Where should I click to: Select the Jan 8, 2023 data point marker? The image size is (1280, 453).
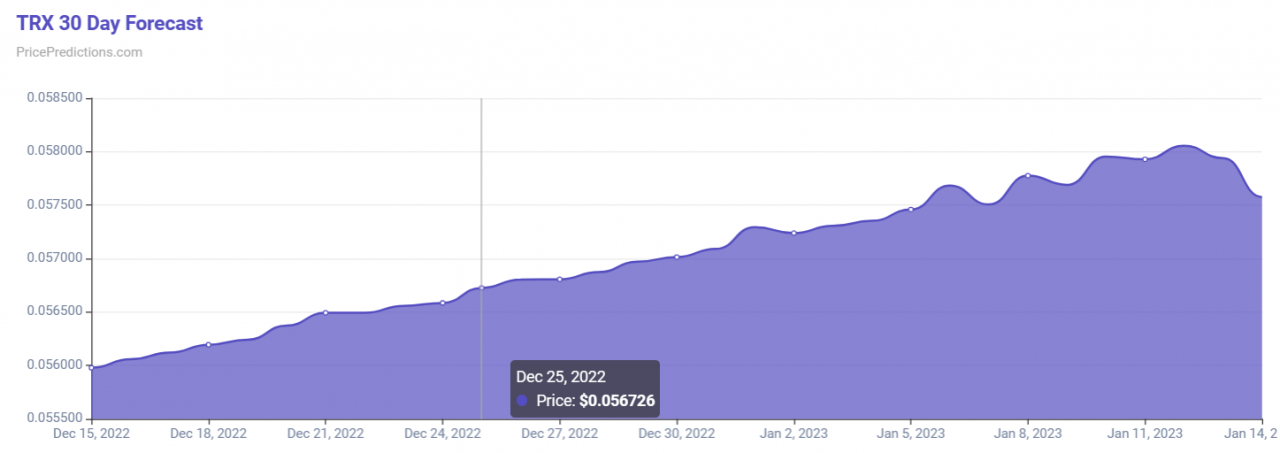pos(1027,175)
